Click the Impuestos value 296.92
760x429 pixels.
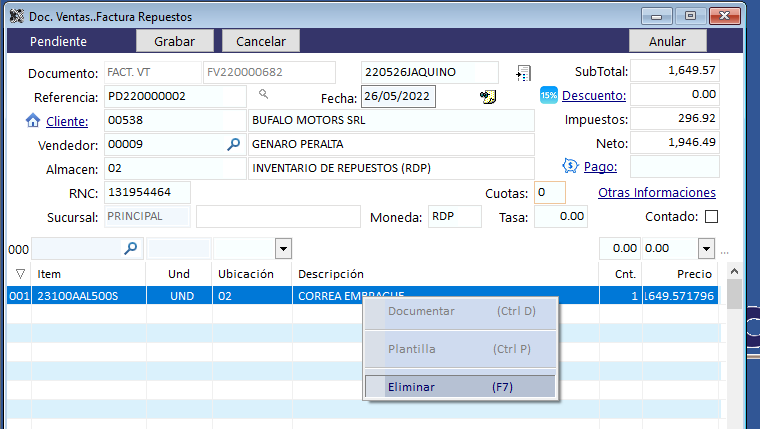click(674, 118)
